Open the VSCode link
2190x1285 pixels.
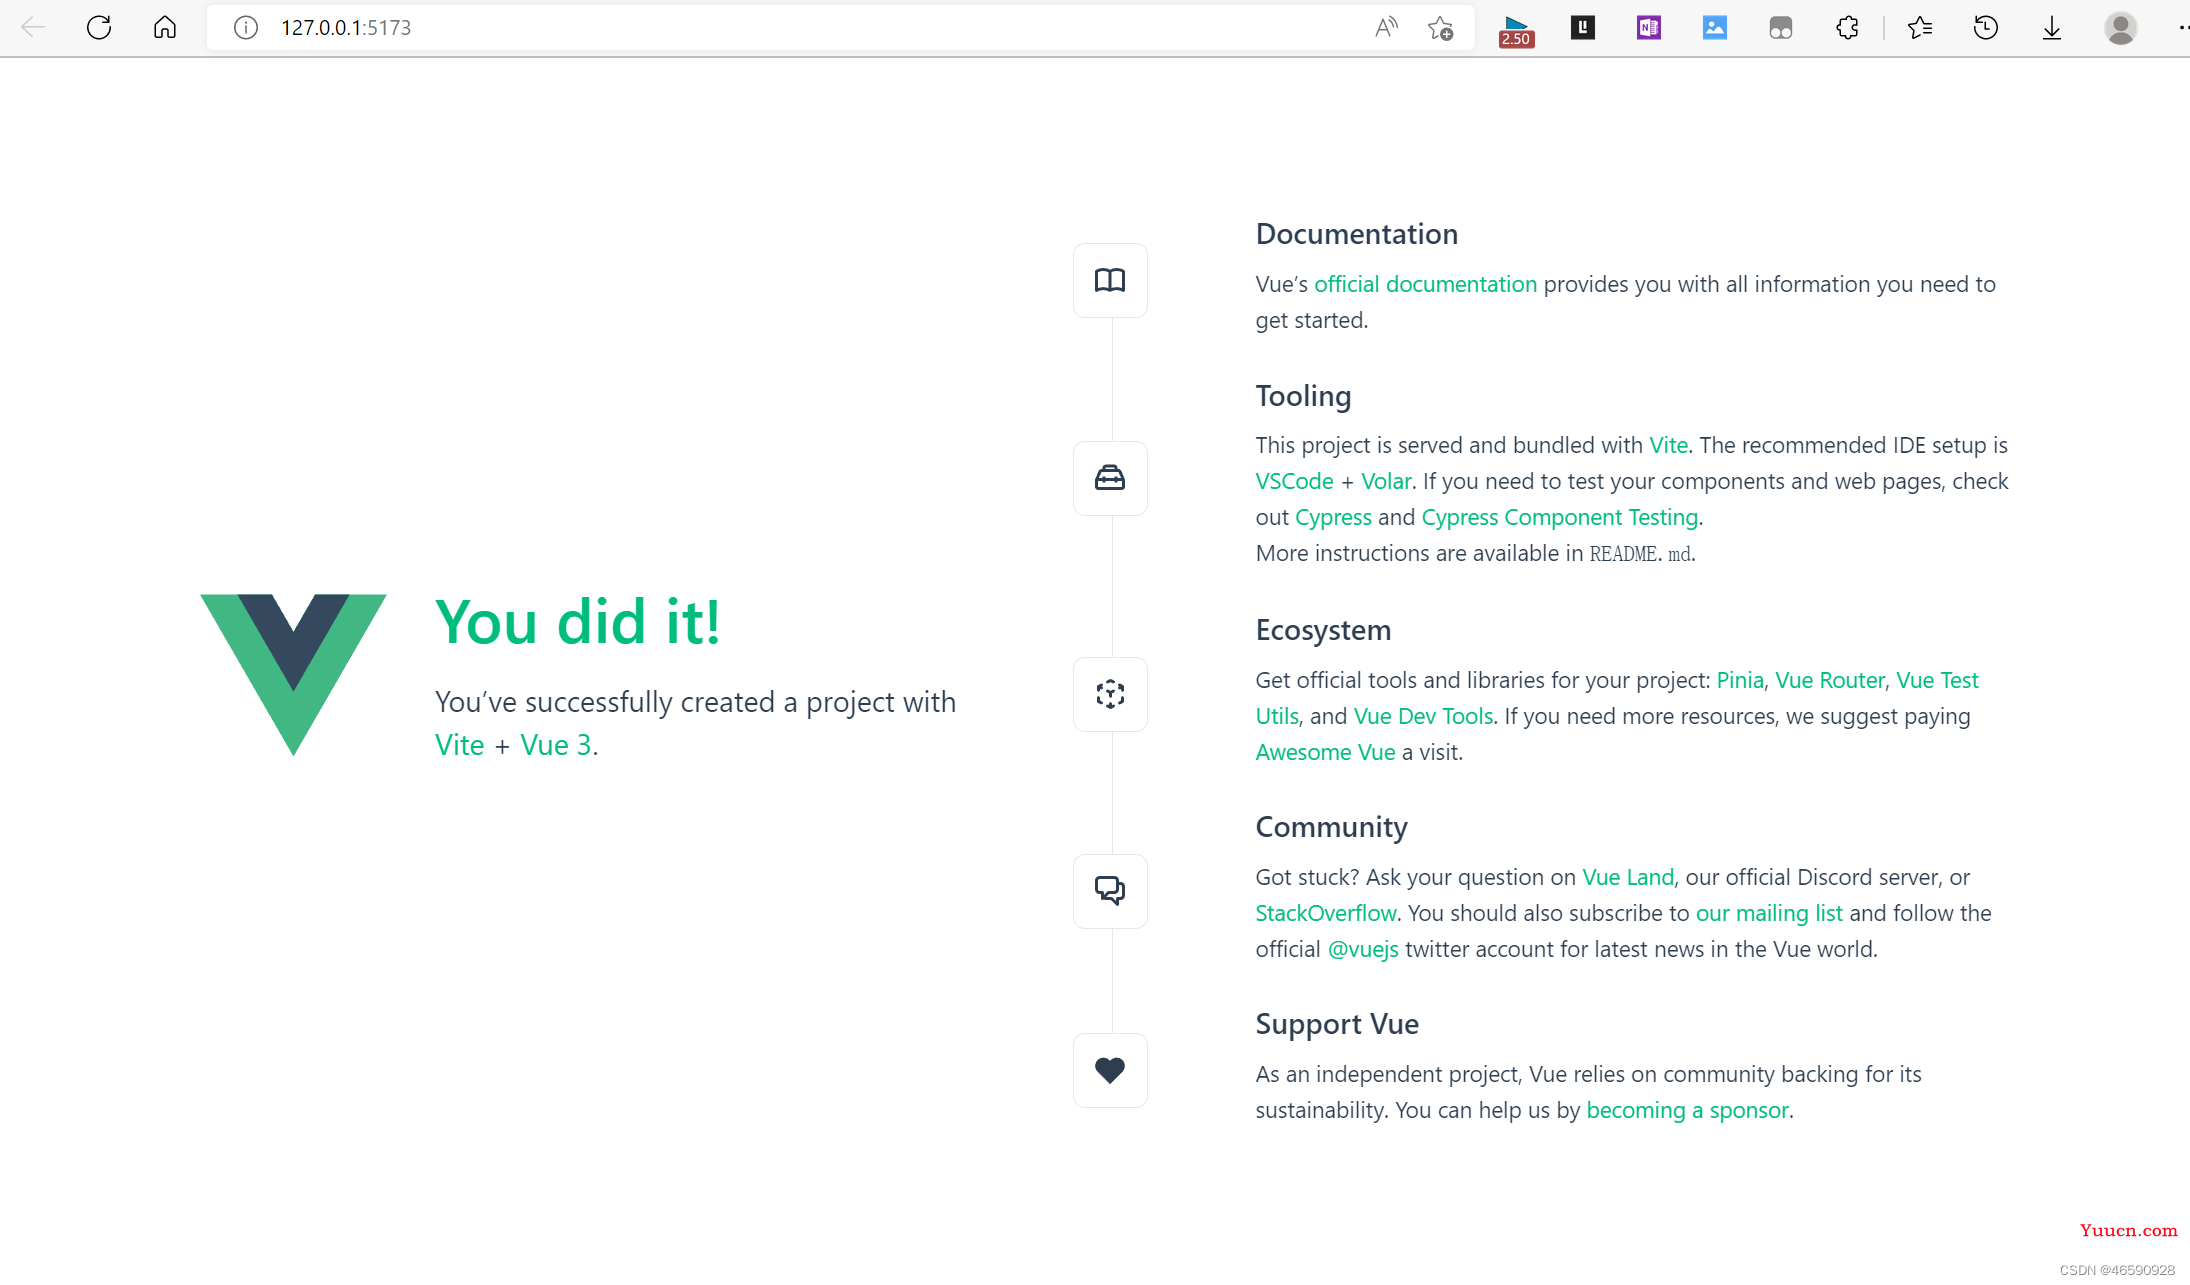1295,481
